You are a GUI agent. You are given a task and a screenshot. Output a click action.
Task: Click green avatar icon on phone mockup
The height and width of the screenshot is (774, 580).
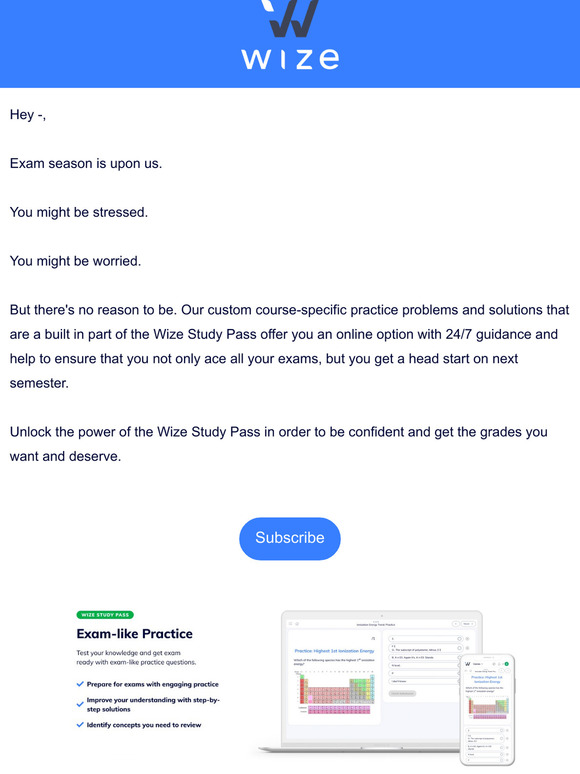point(506,664)
